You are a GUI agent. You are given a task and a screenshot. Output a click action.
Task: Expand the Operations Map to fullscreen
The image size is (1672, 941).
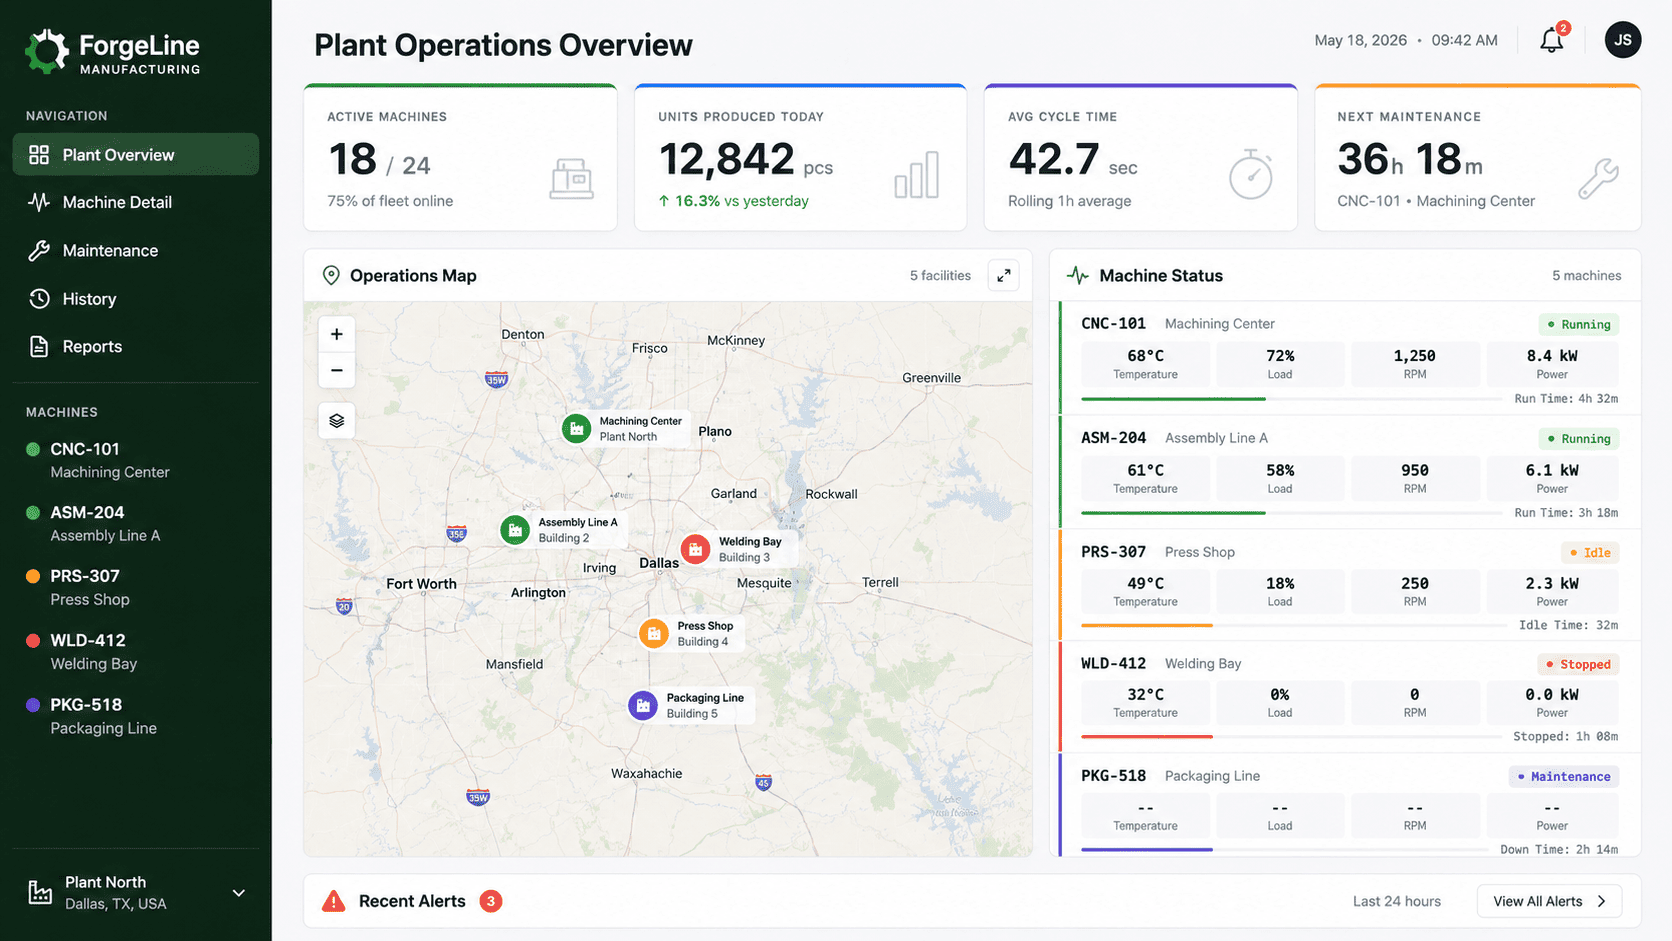pyautogui.click(x=1003, y=275)
